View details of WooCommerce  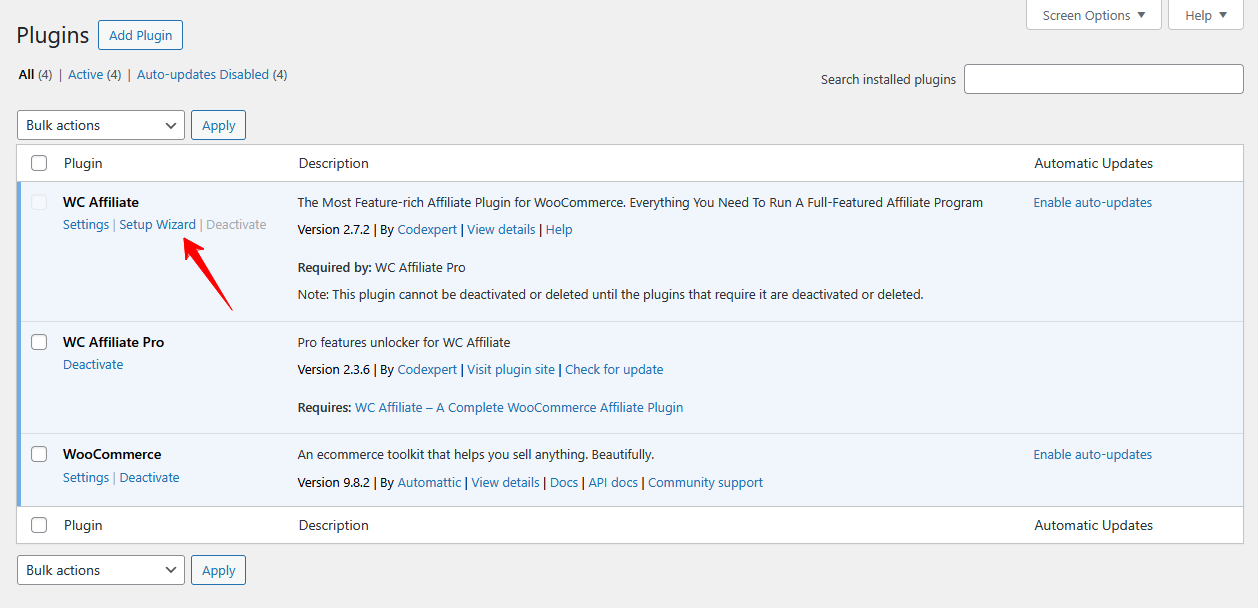pyautogui.click(x=506, y=483)
